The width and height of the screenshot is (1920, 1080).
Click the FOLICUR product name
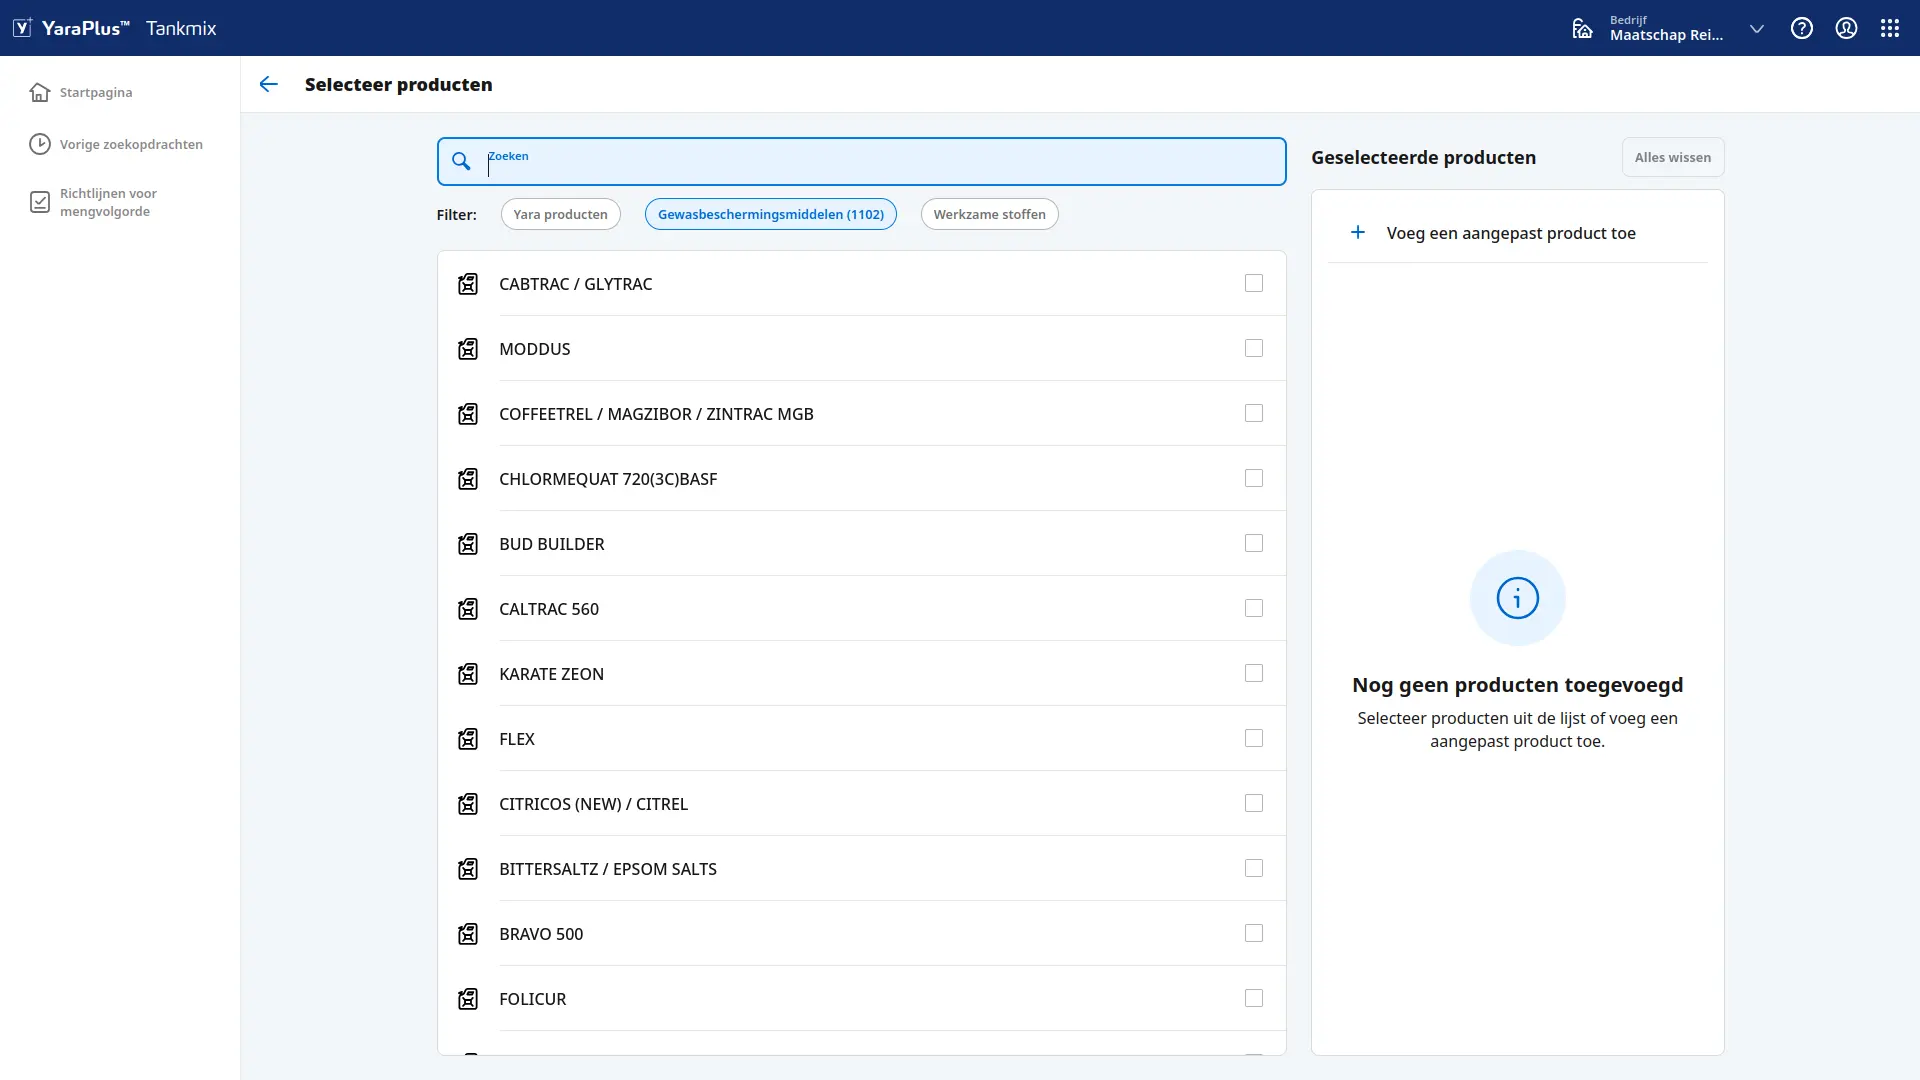(533, 999)
